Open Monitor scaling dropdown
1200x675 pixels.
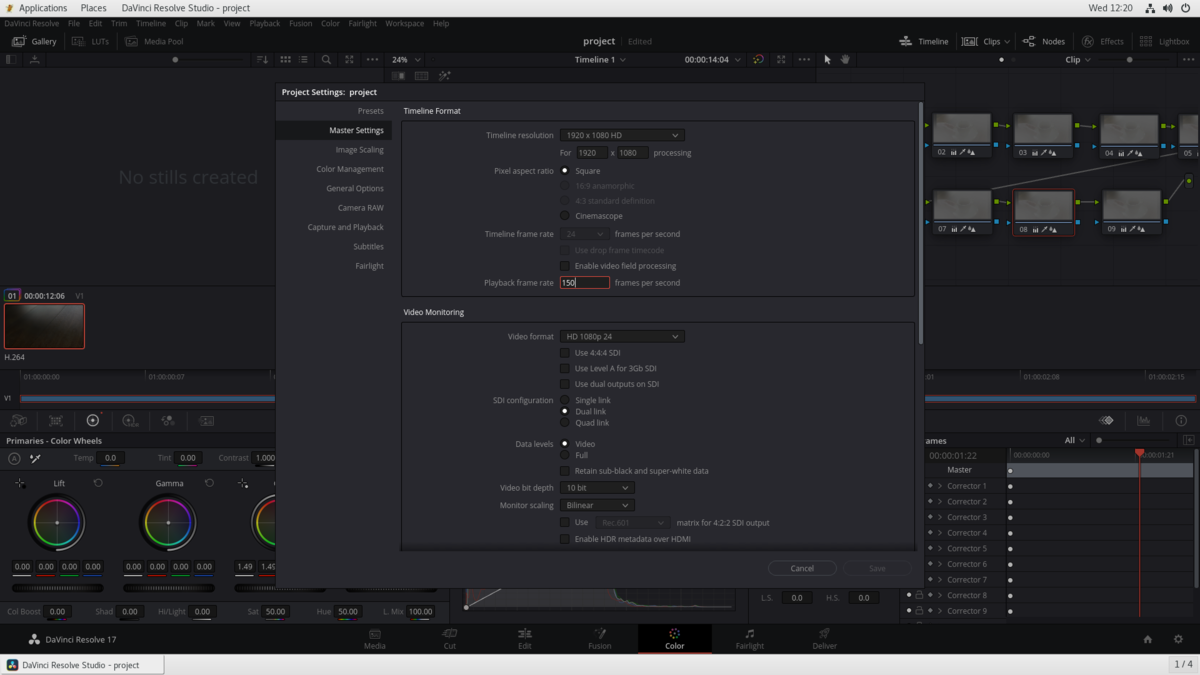point(597,505)
